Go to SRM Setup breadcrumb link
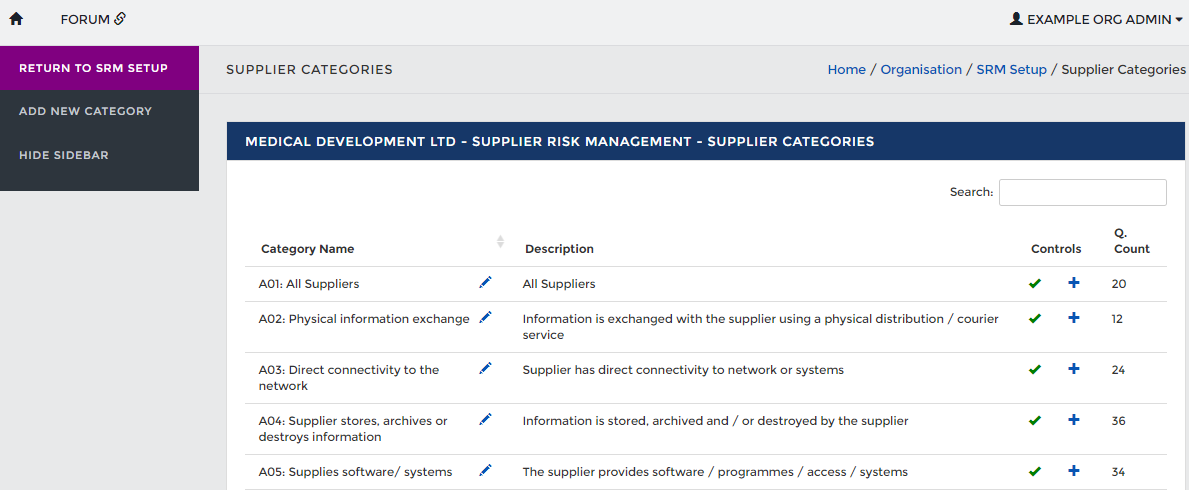This screenshot has height=490, width=1189. click(1011, 70)
